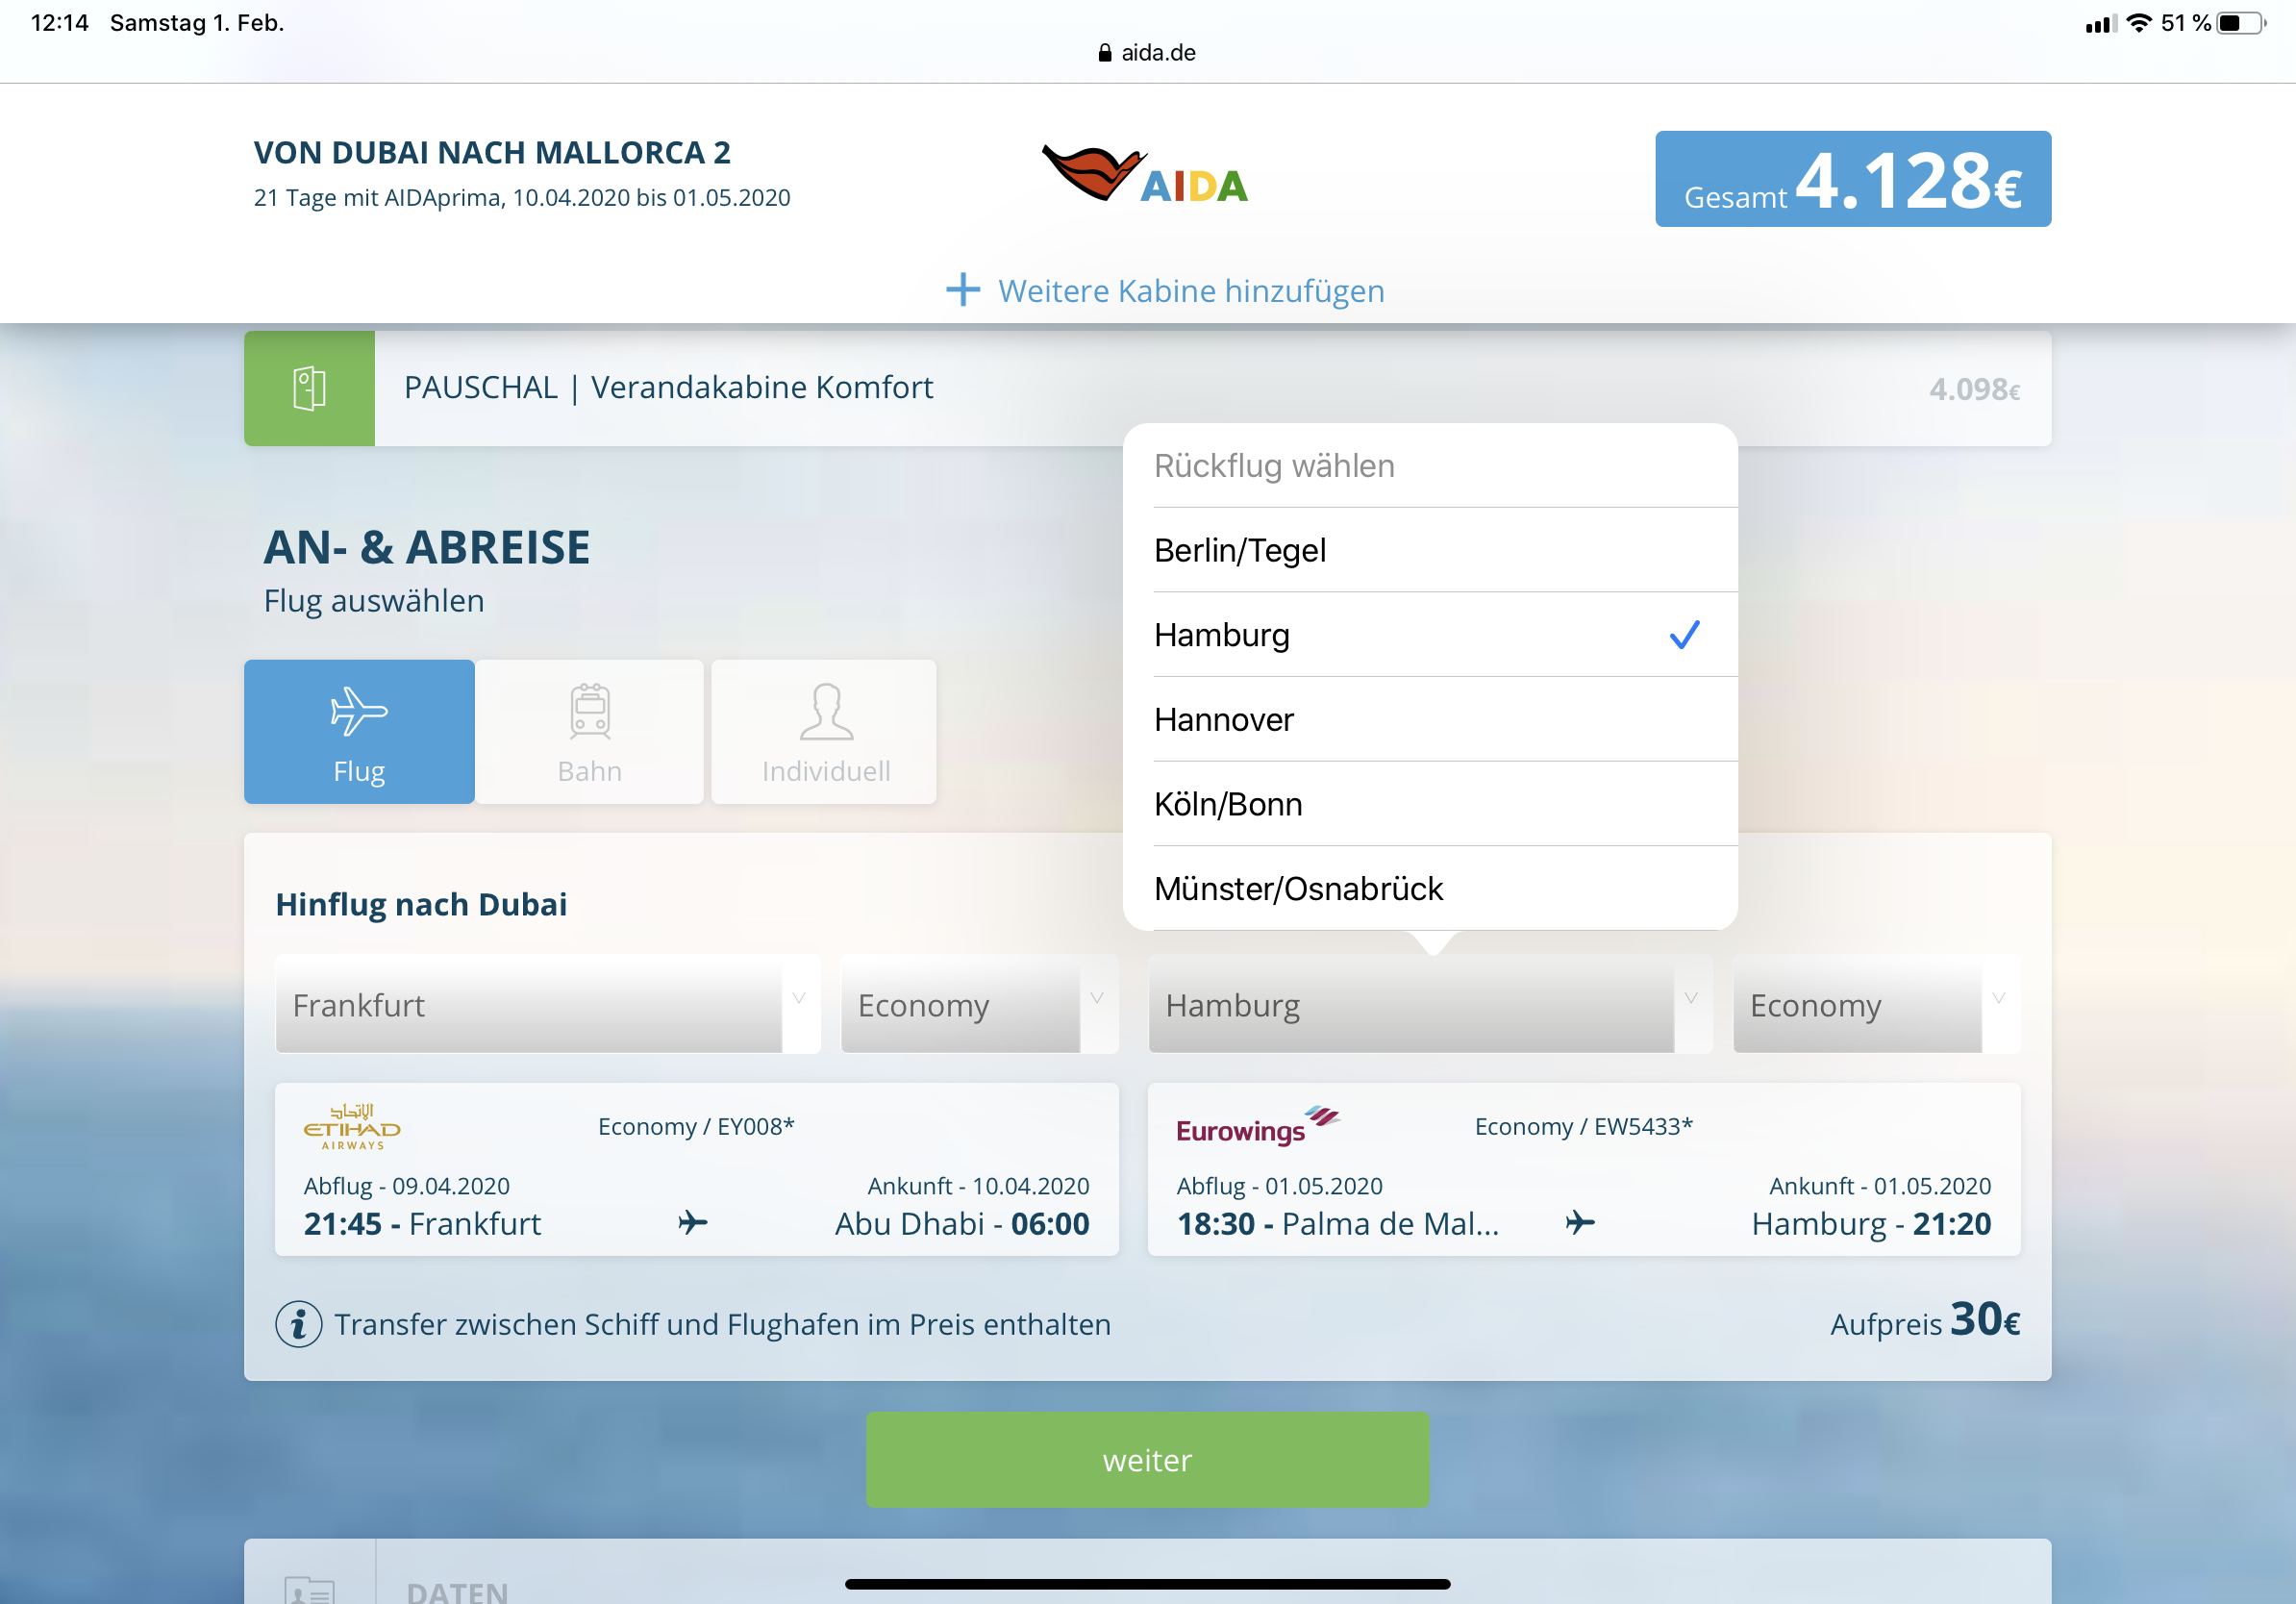Open the outbound Economy class dropdown
The height and width of the screenshot is (1604, 2296).
tap(978, 1004)
